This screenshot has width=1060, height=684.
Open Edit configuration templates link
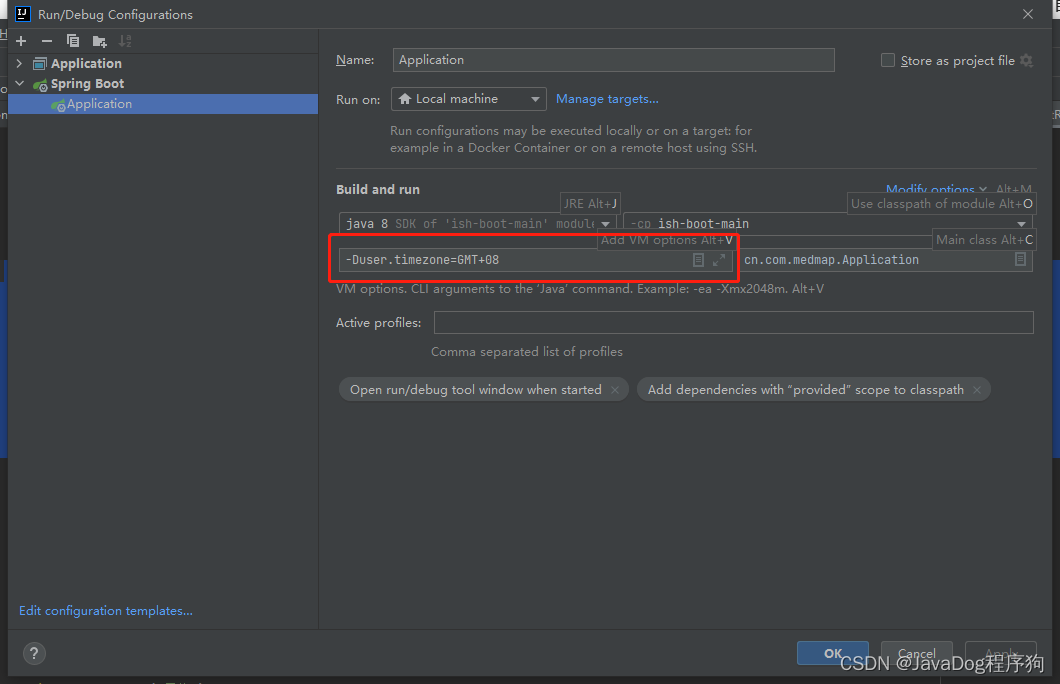[x=105, y=611]
